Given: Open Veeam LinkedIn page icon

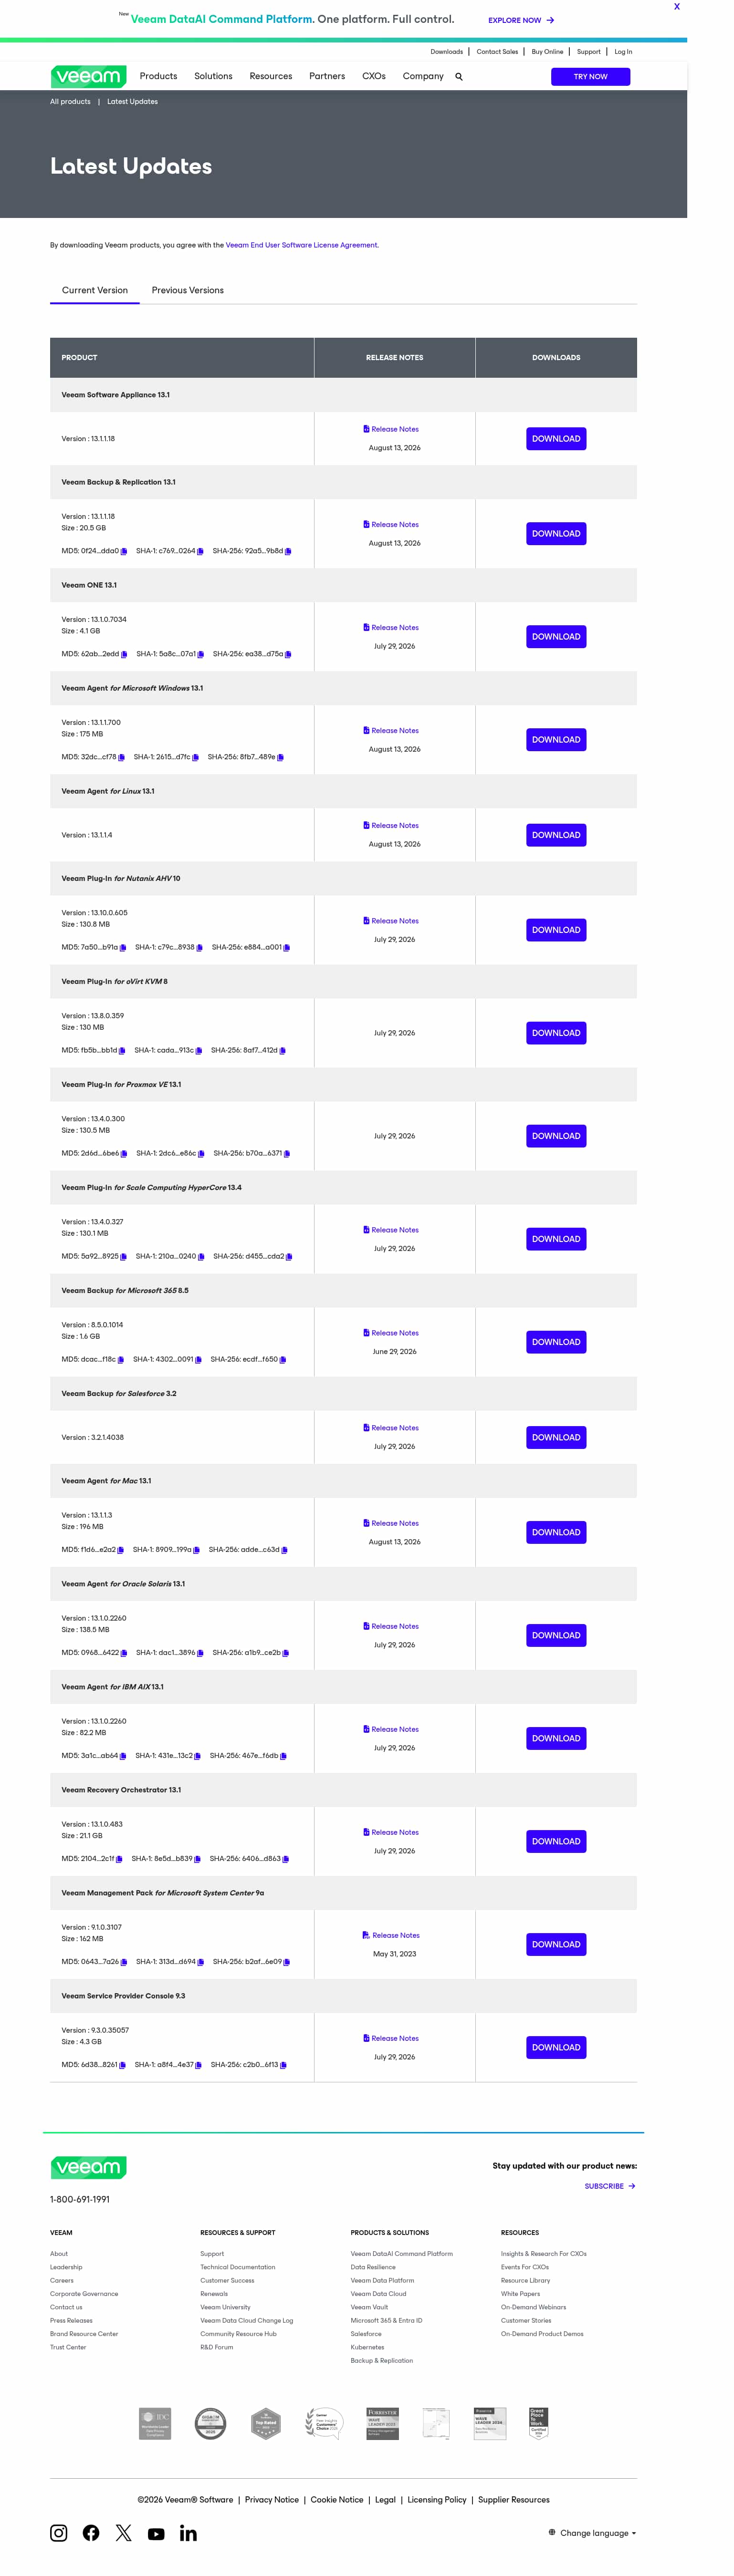Looking at the screenshot, I should click(x=188, y=2533).
